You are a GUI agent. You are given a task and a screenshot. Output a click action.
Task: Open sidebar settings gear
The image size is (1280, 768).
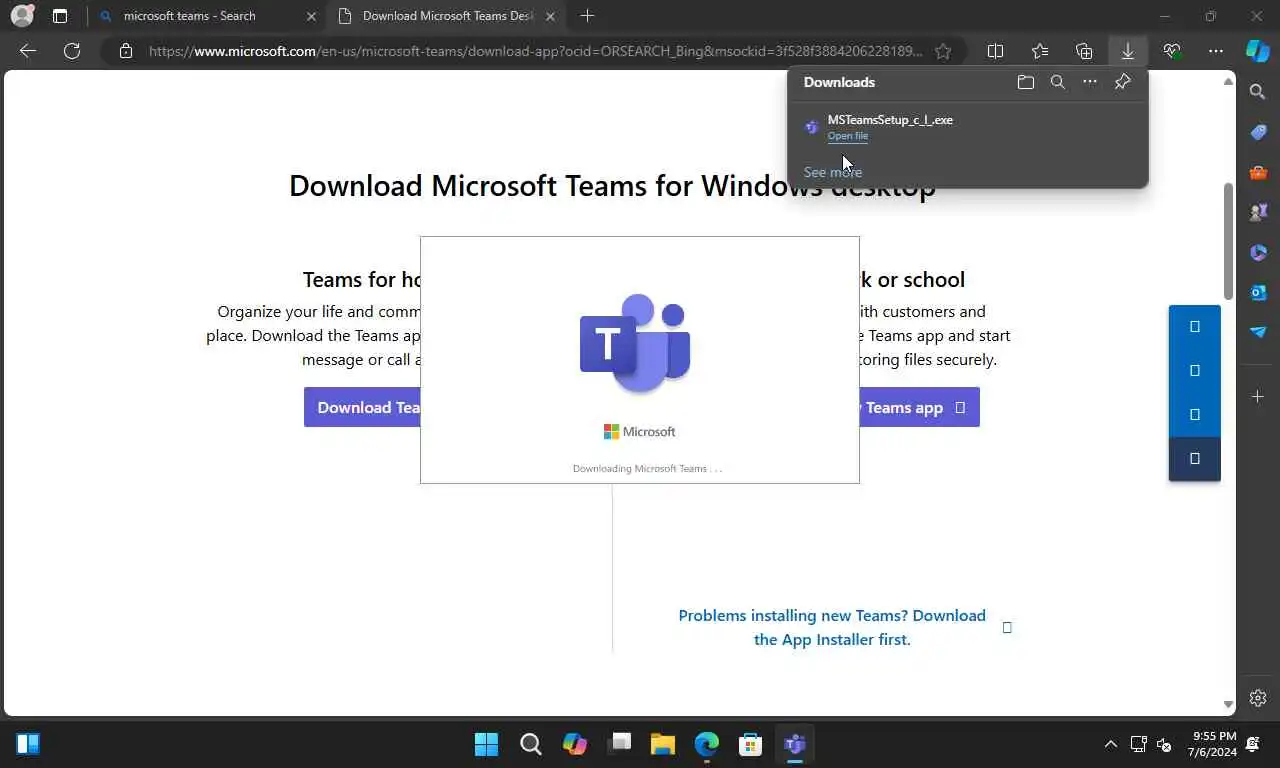1258,698
